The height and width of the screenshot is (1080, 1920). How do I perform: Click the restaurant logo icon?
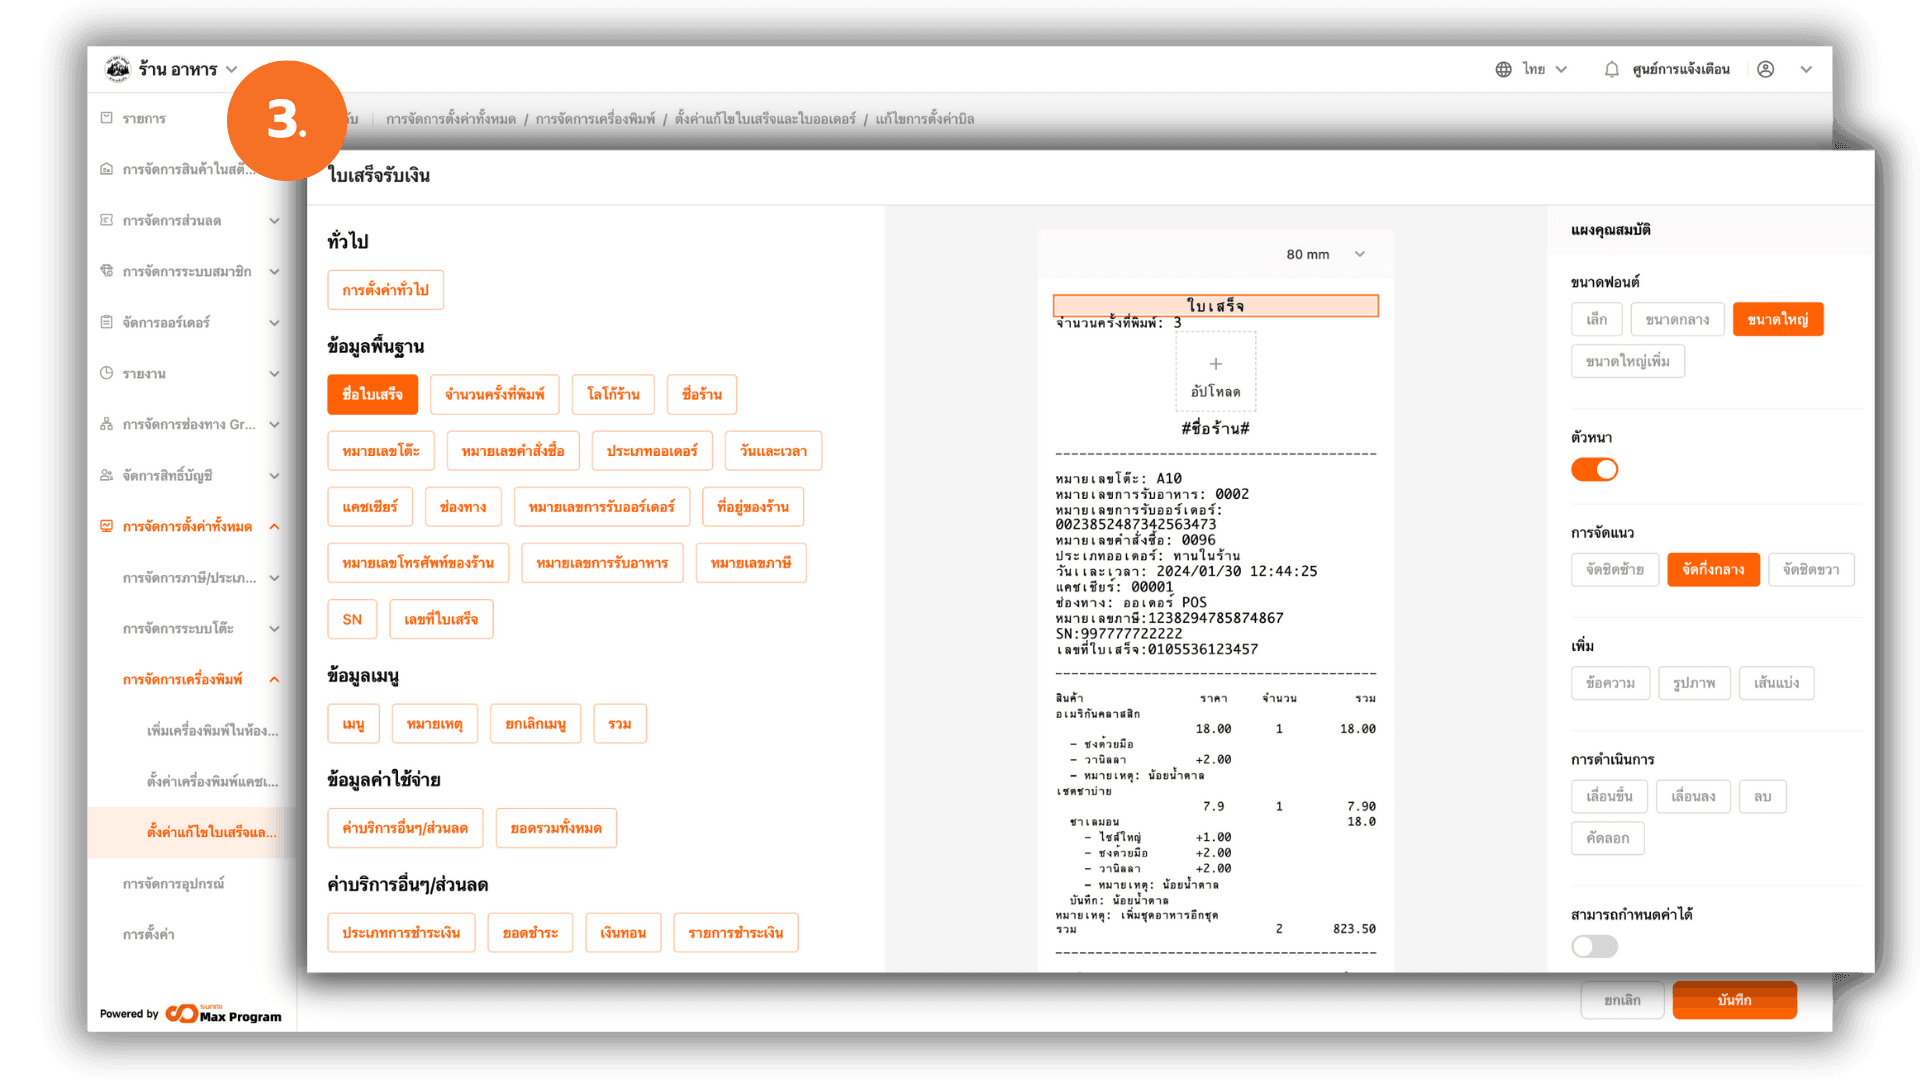118,69
